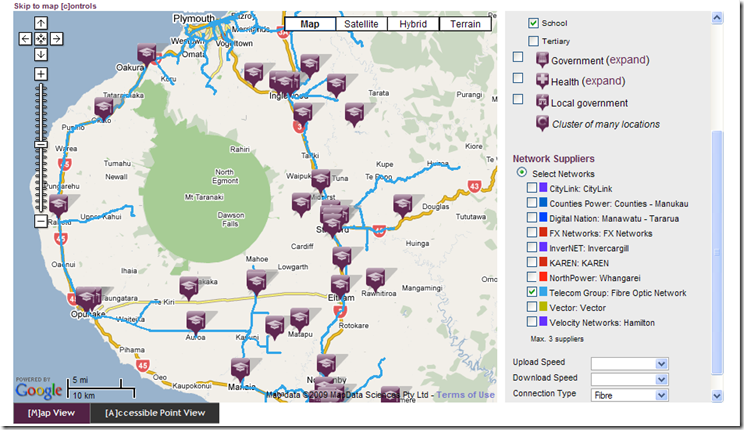This screenshot has height=430, width=744.
Task: Select the Select Networks radio button
Action: [x=521, y=172]
